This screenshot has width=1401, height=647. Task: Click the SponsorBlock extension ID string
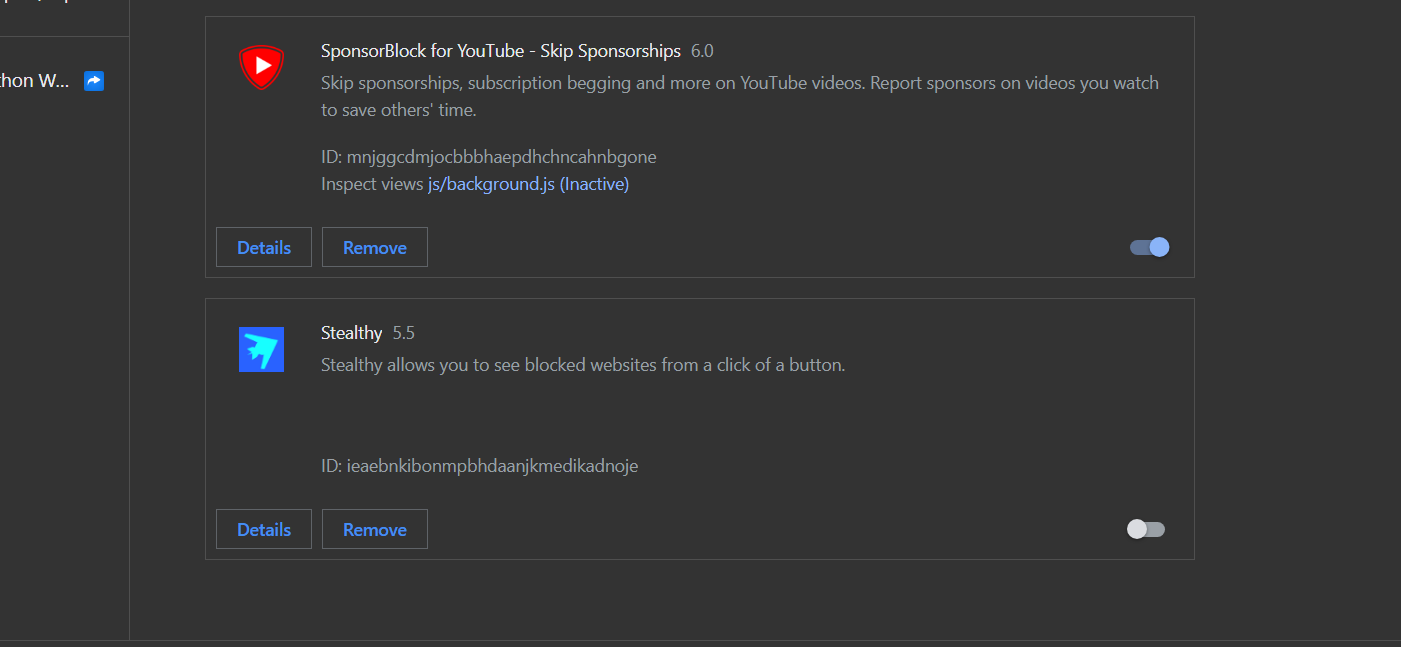(488, 157)
